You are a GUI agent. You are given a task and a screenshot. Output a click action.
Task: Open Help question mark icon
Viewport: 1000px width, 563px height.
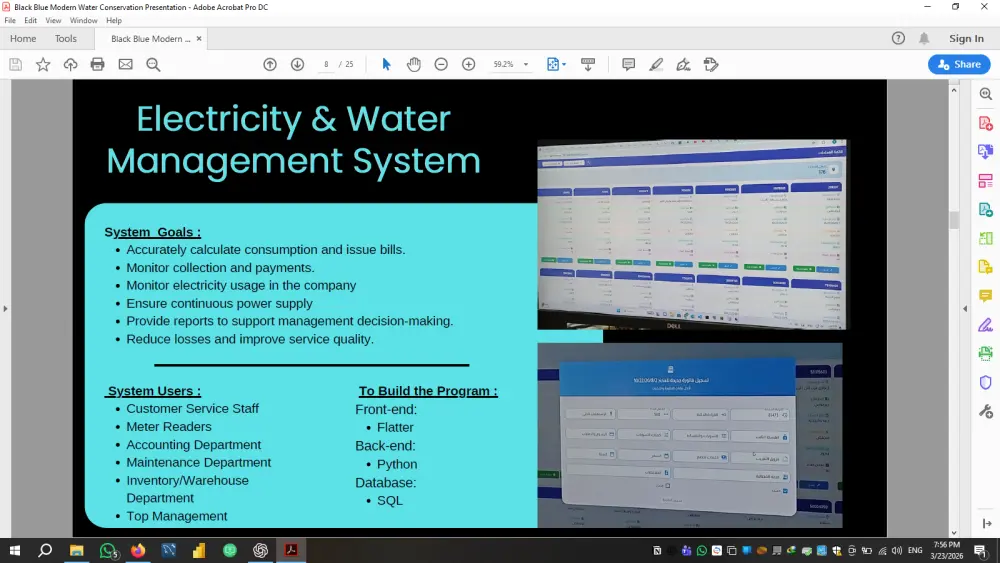[898, 38]
